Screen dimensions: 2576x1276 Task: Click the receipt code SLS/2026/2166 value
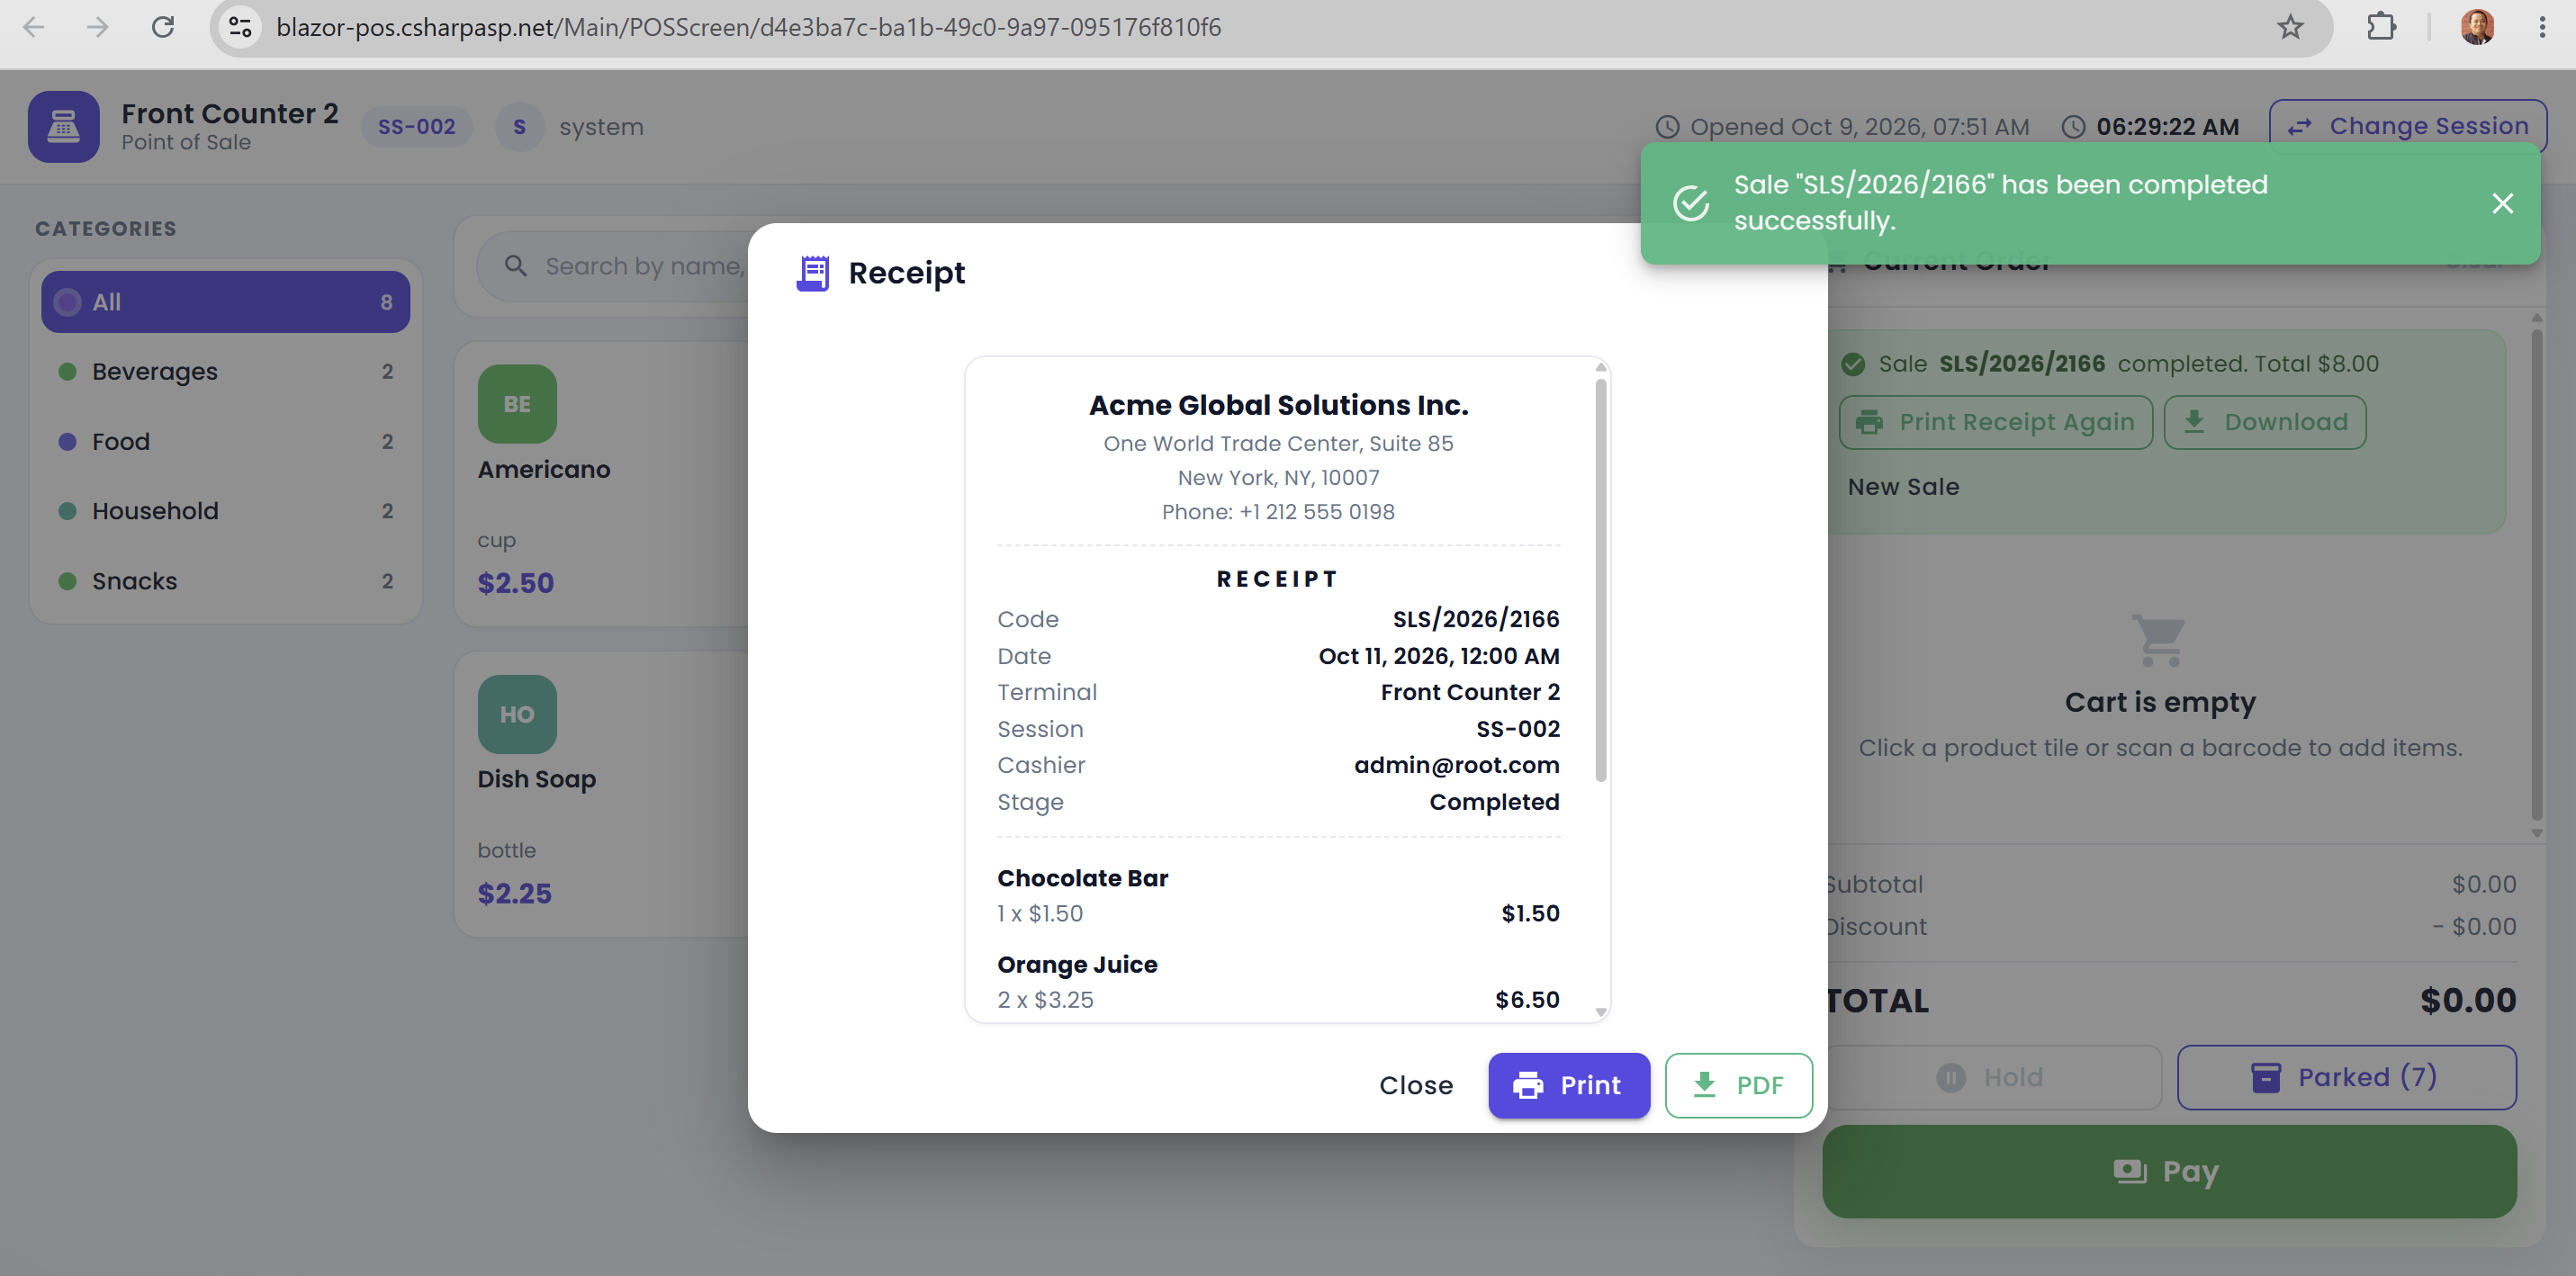1476,619
